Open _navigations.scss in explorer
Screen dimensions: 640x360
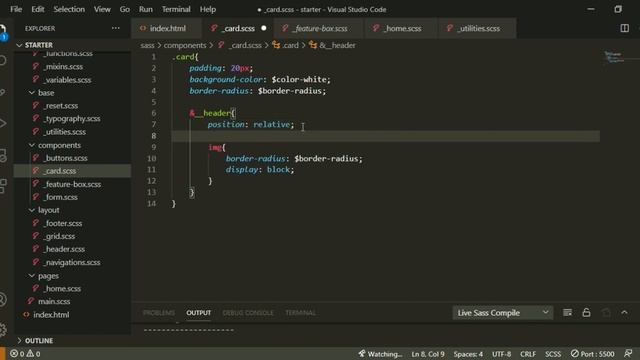point(72,262)
